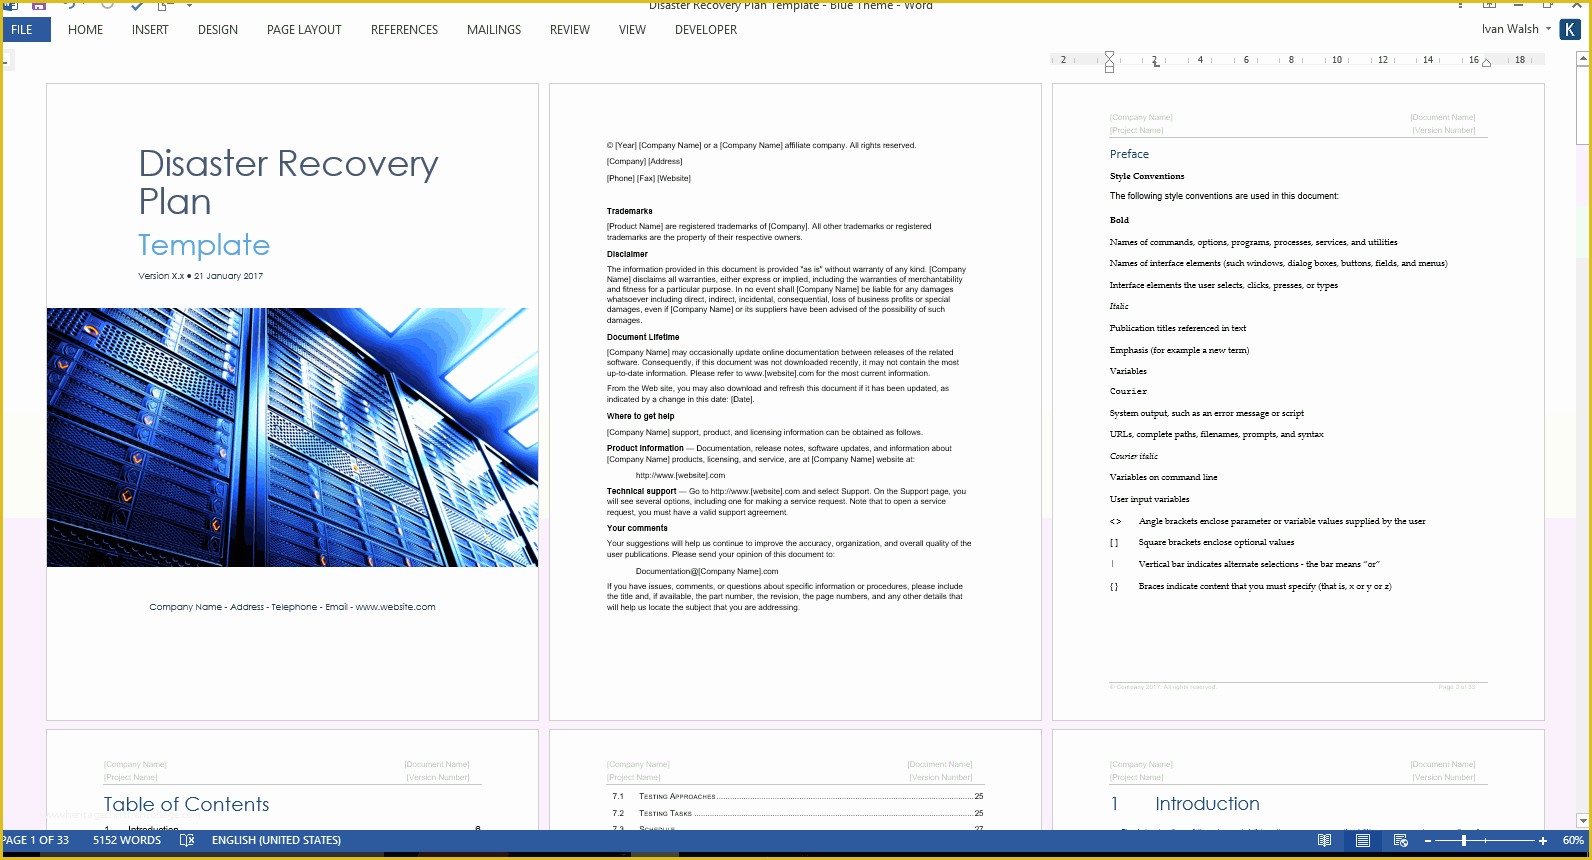
Task: Click the 60% zoom level indicator
Action: [1573, 840]
